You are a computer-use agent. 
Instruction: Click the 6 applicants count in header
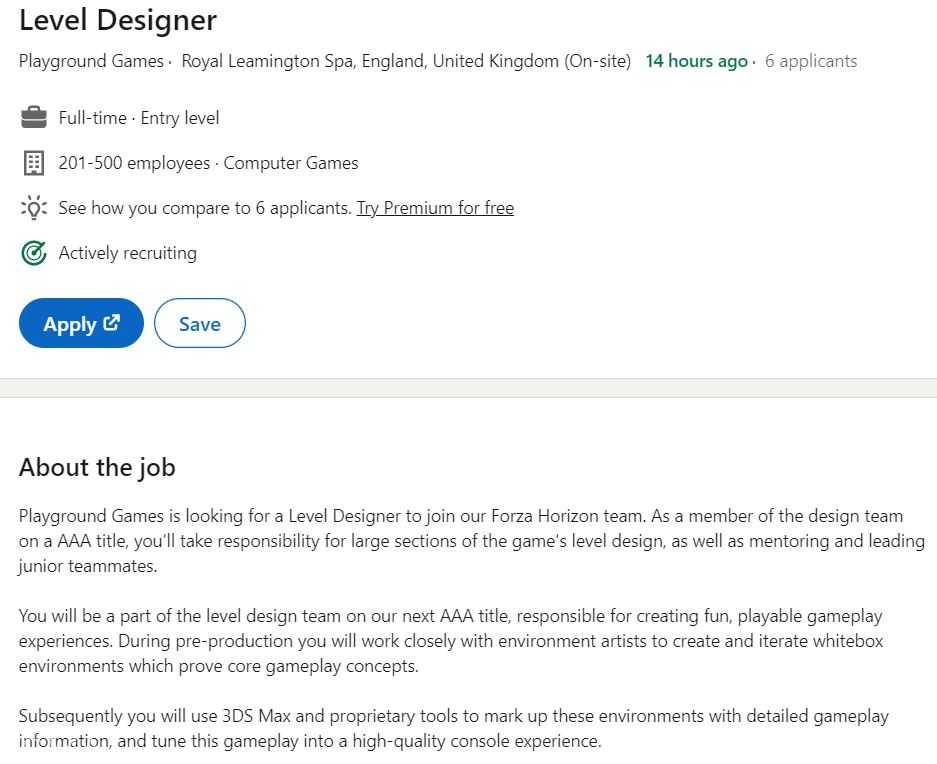(811, 61)
